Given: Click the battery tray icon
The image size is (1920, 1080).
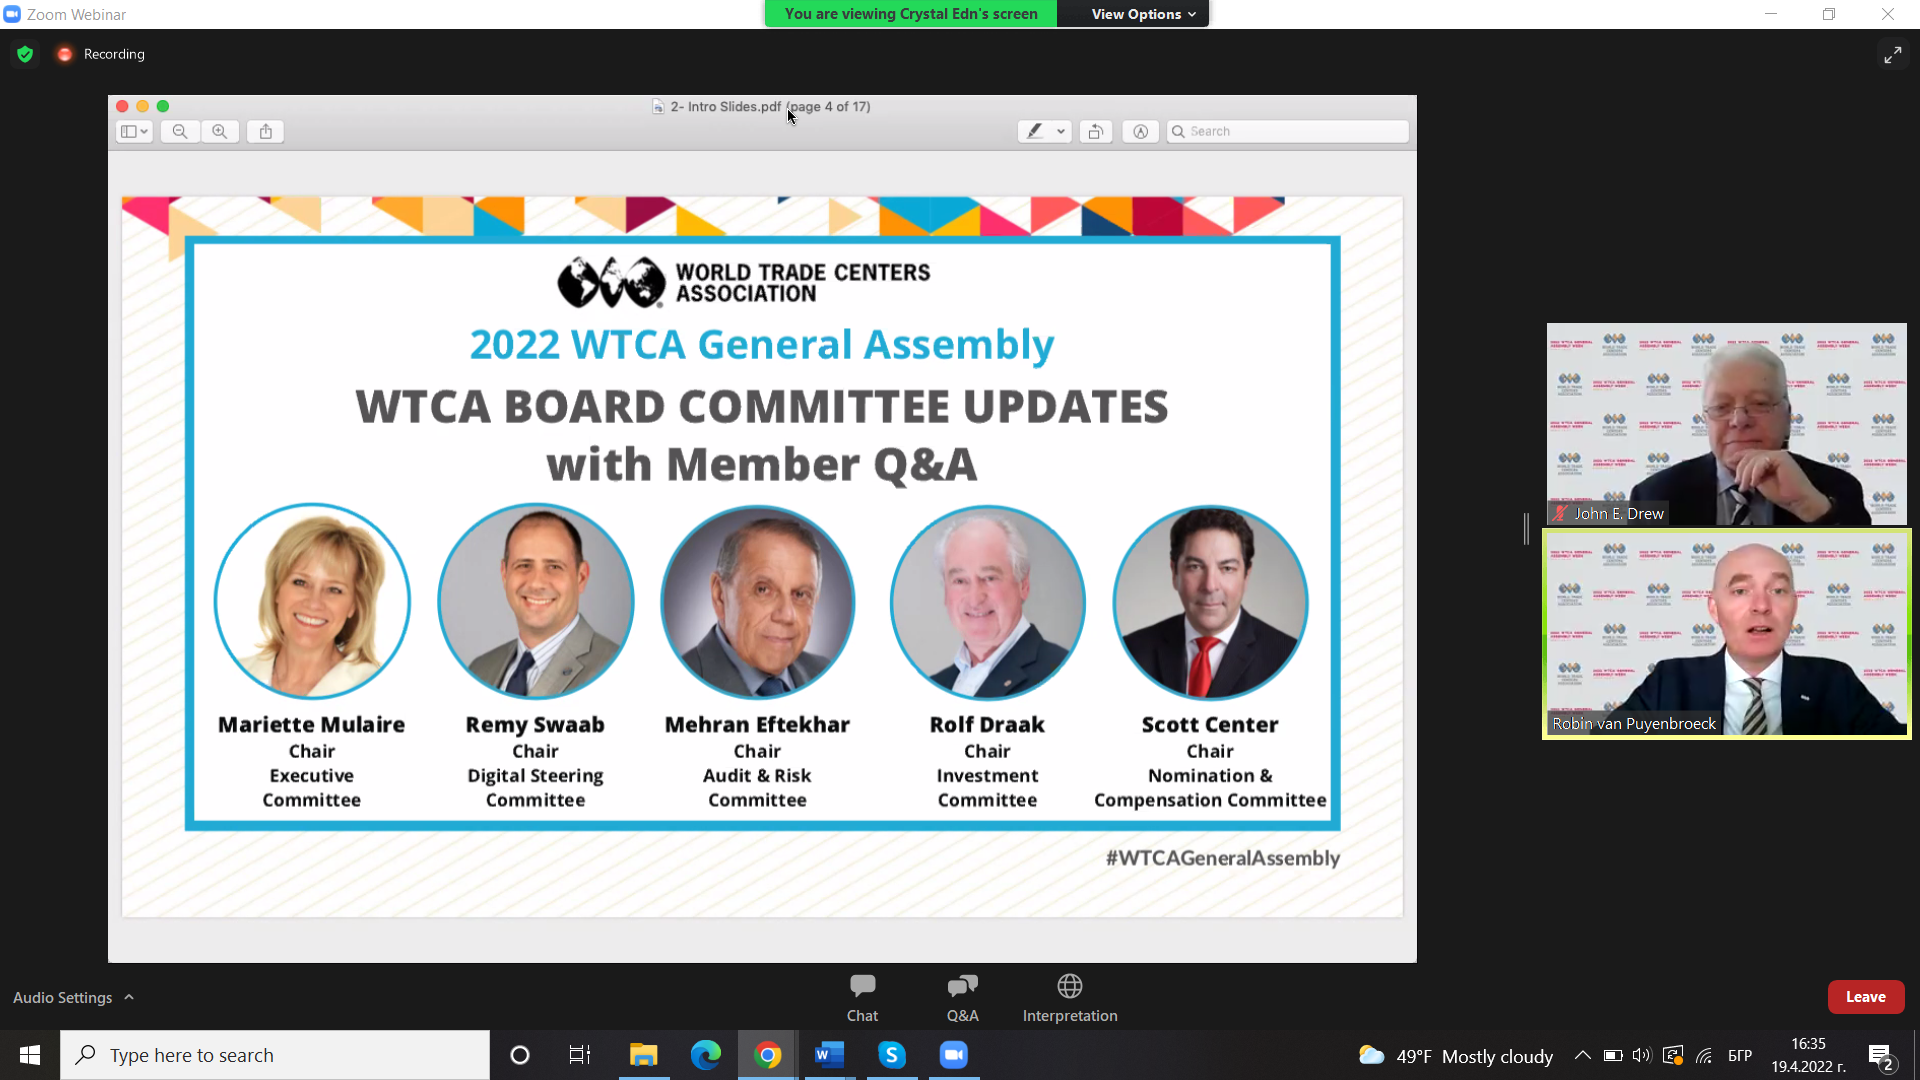Looking at the screenshot, I should point(1613,1055).
